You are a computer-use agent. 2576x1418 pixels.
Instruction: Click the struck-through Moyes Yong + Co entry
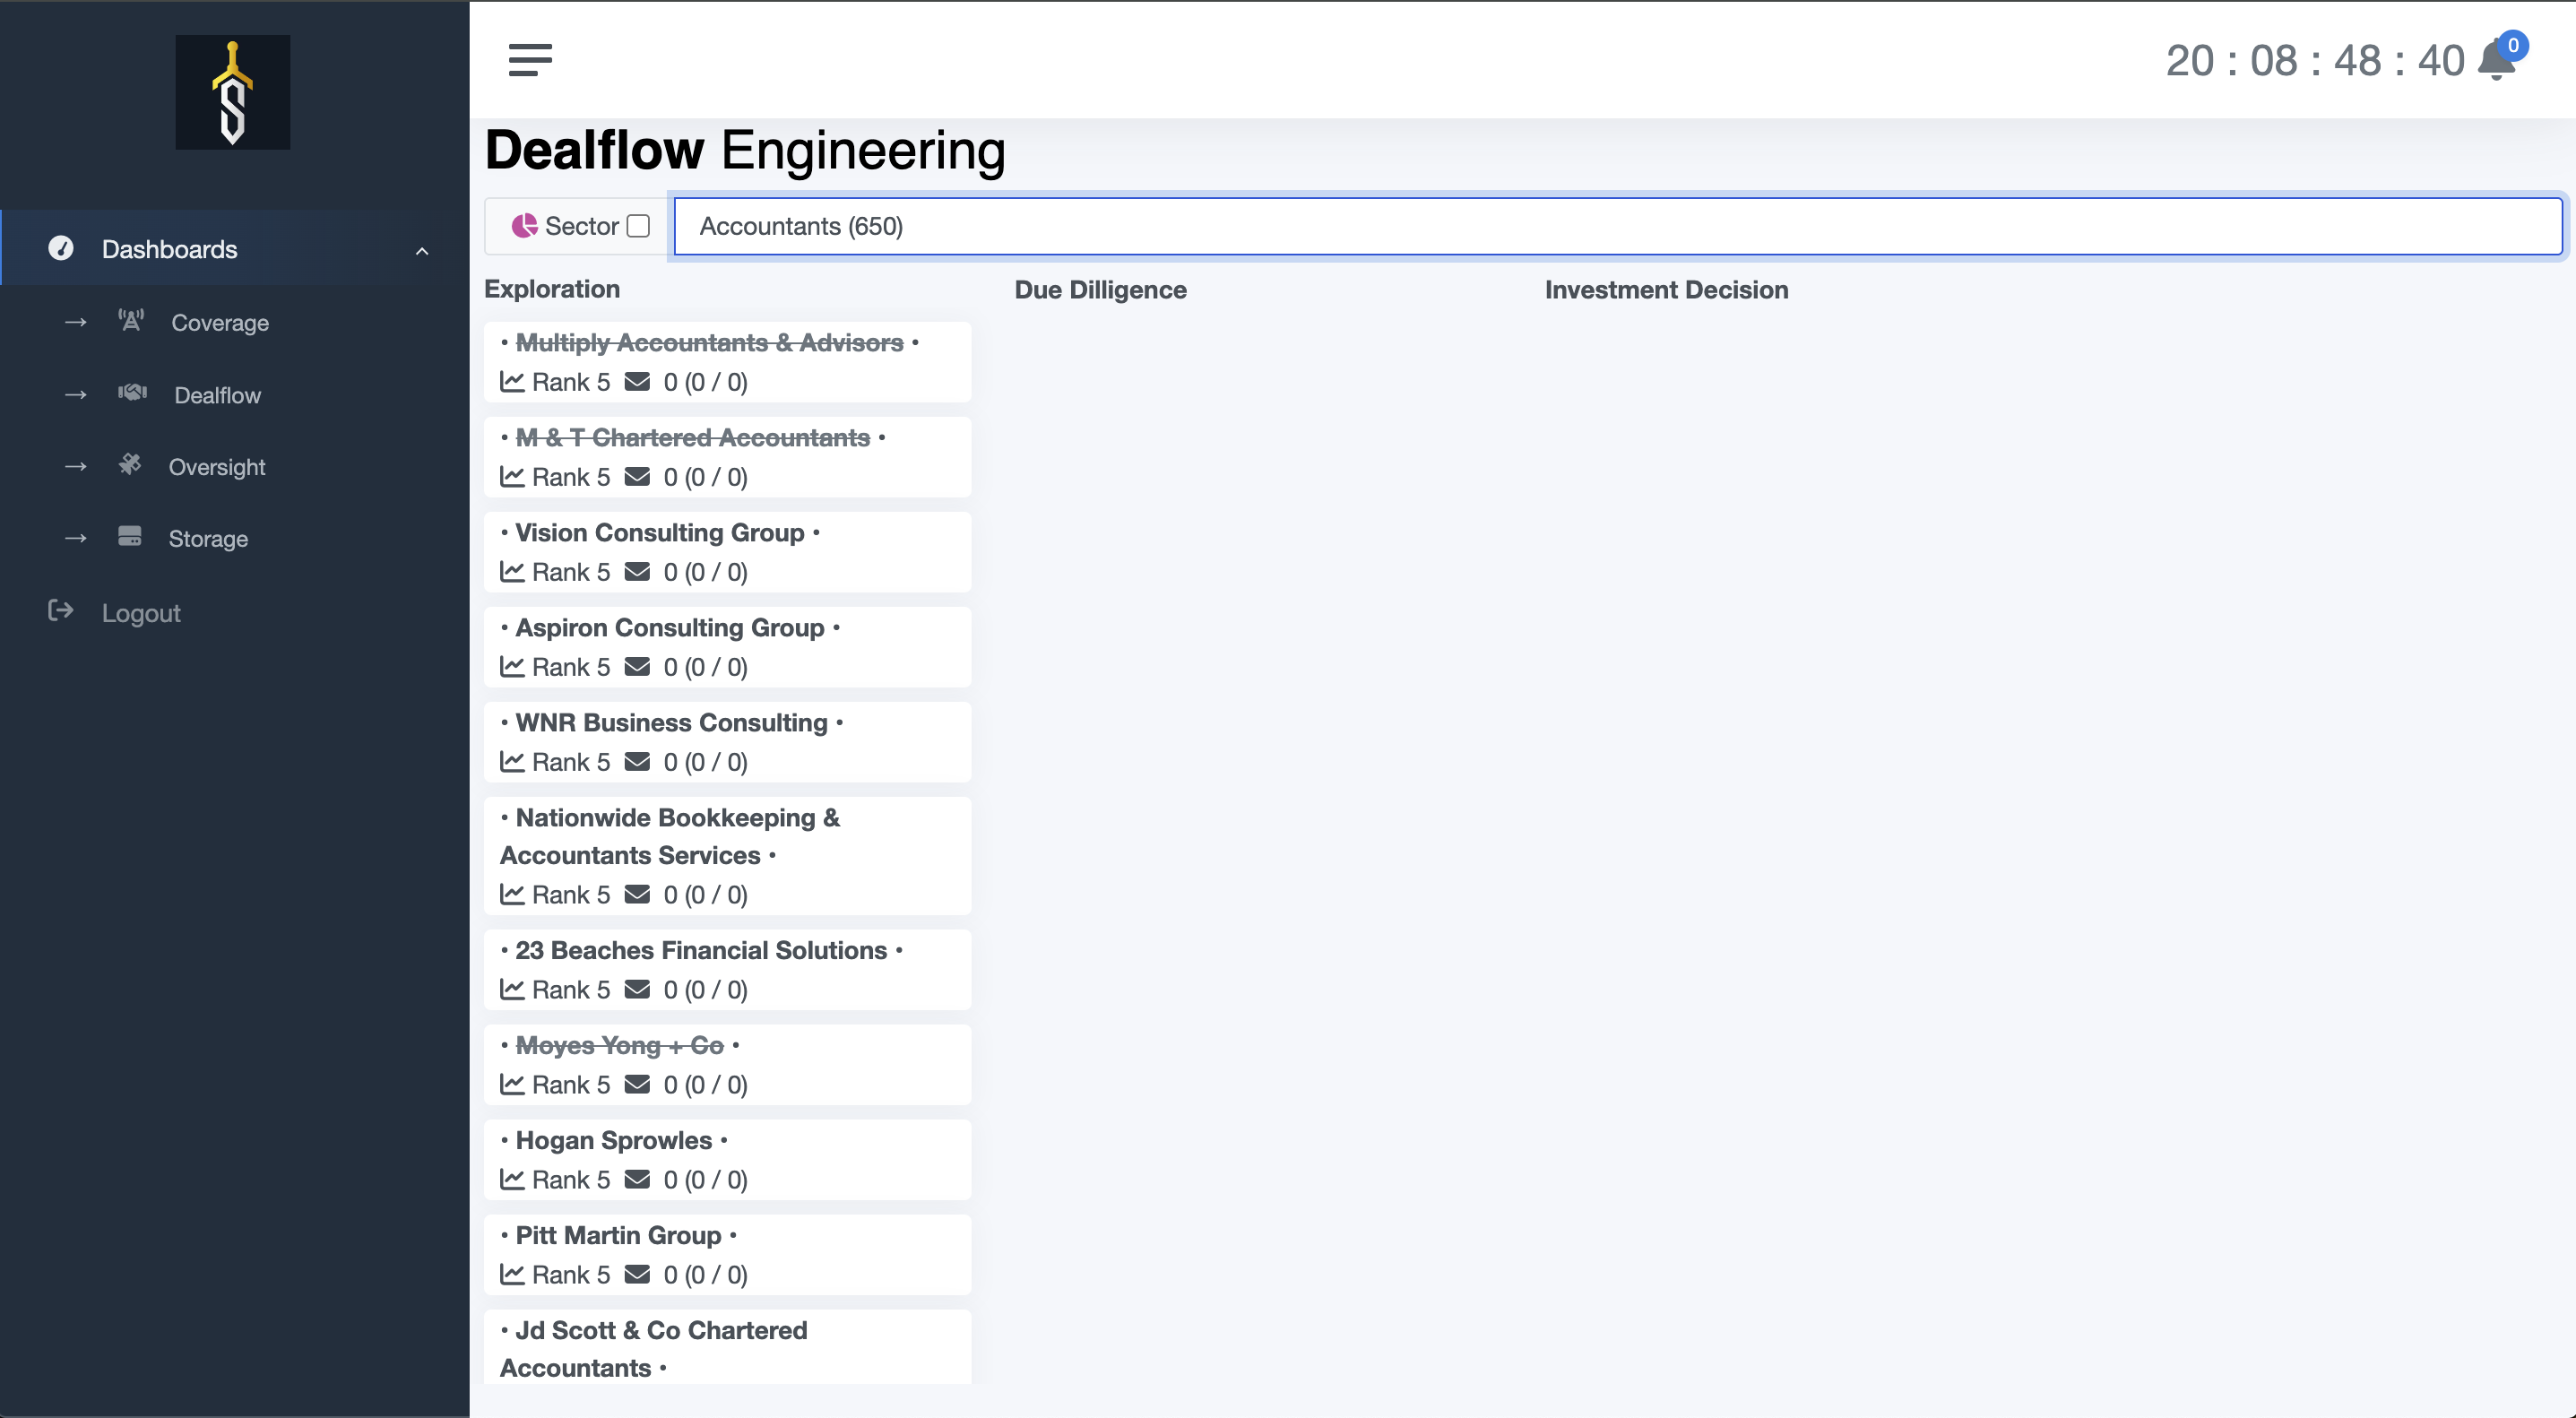[x=619, y=1045]
